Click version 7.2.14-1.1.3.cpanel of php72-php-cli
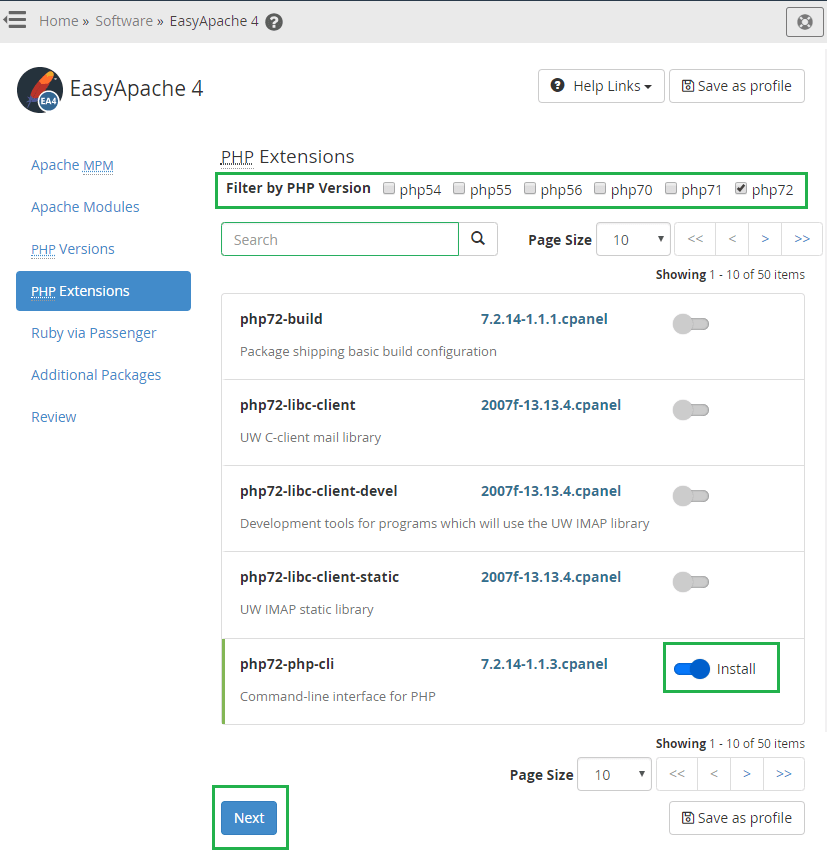 pos(544,664)
